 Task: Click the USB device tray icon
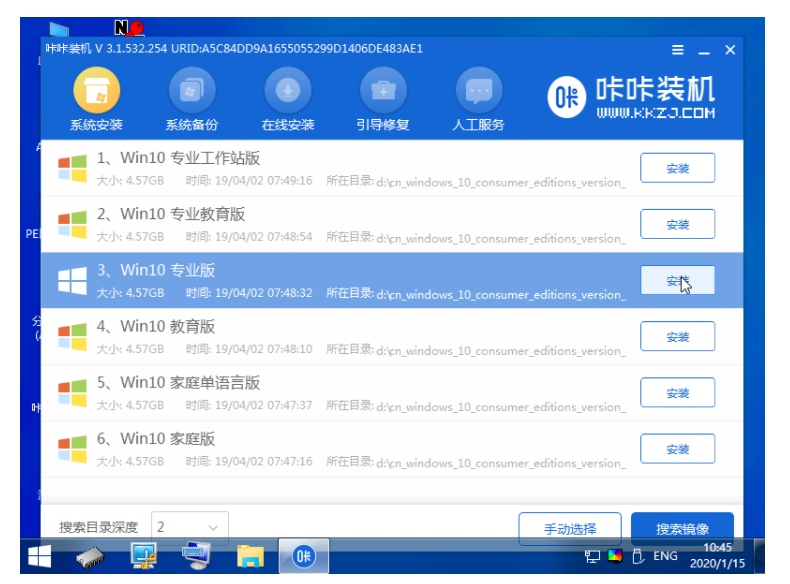click(x=638, y=556)
